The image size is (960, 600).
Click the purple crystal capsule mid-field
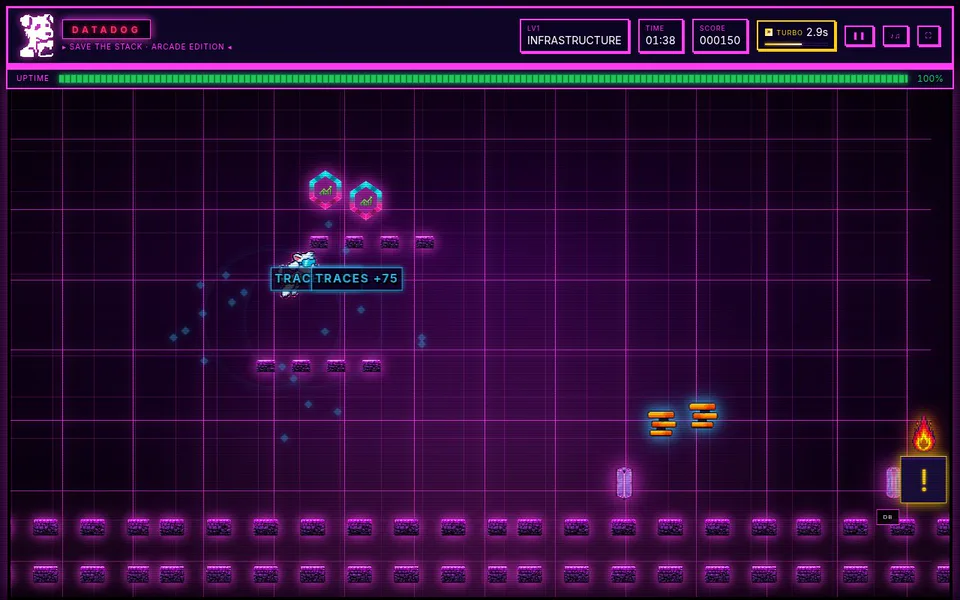coord(624,482)
